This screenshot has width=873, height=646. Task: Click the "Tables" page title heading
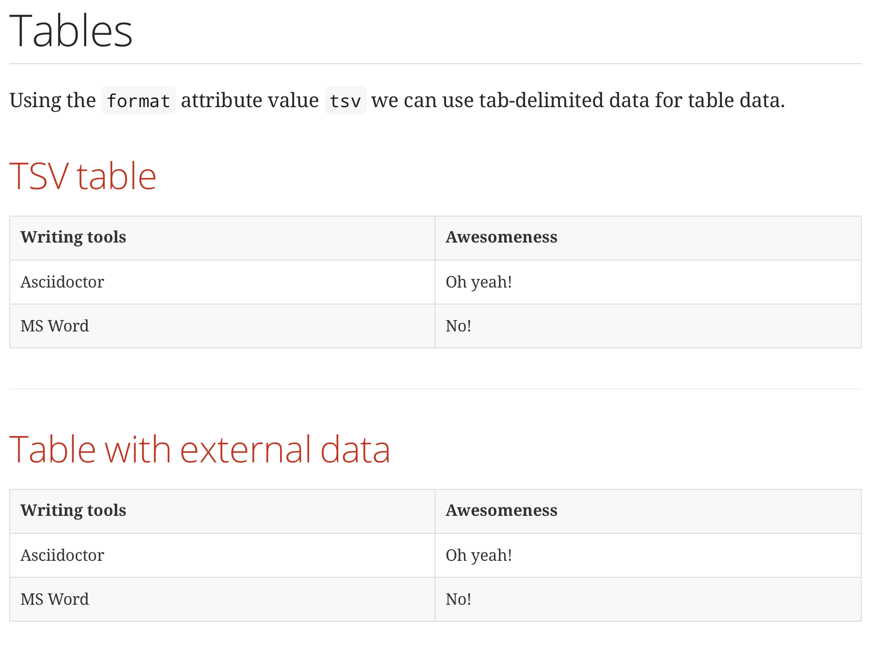coord(71,31)
